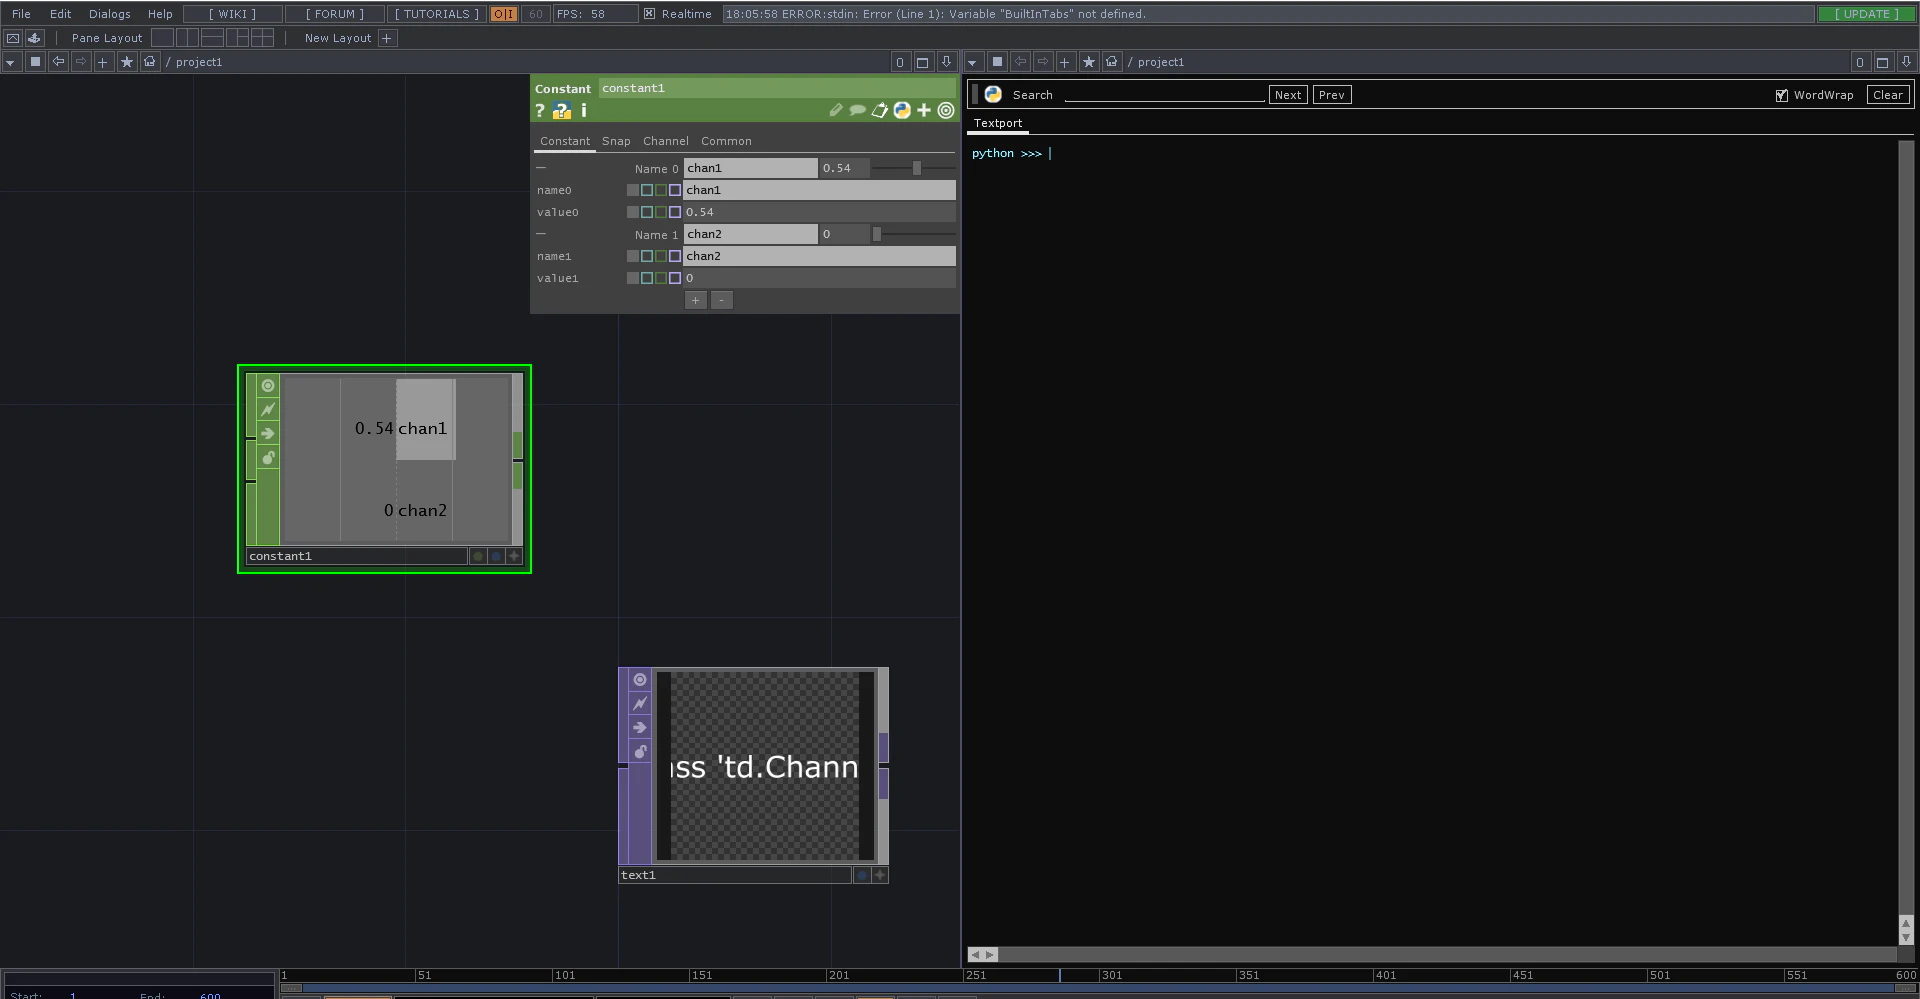This screenshot has height=999, width=1920.
Task: Toggle the Realtime checkbox
Action: click(x=649, y=14)
